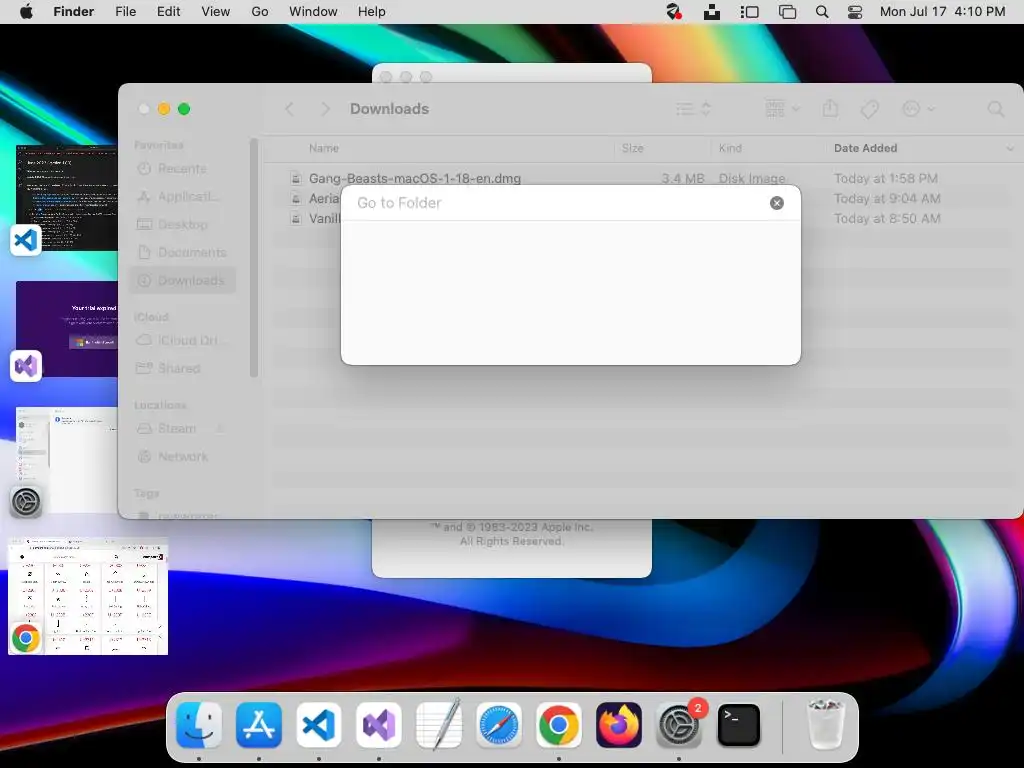Open Shared in Finder sidebar
Viewport: 1024px width, 768px height.
[x=182, y=368]
